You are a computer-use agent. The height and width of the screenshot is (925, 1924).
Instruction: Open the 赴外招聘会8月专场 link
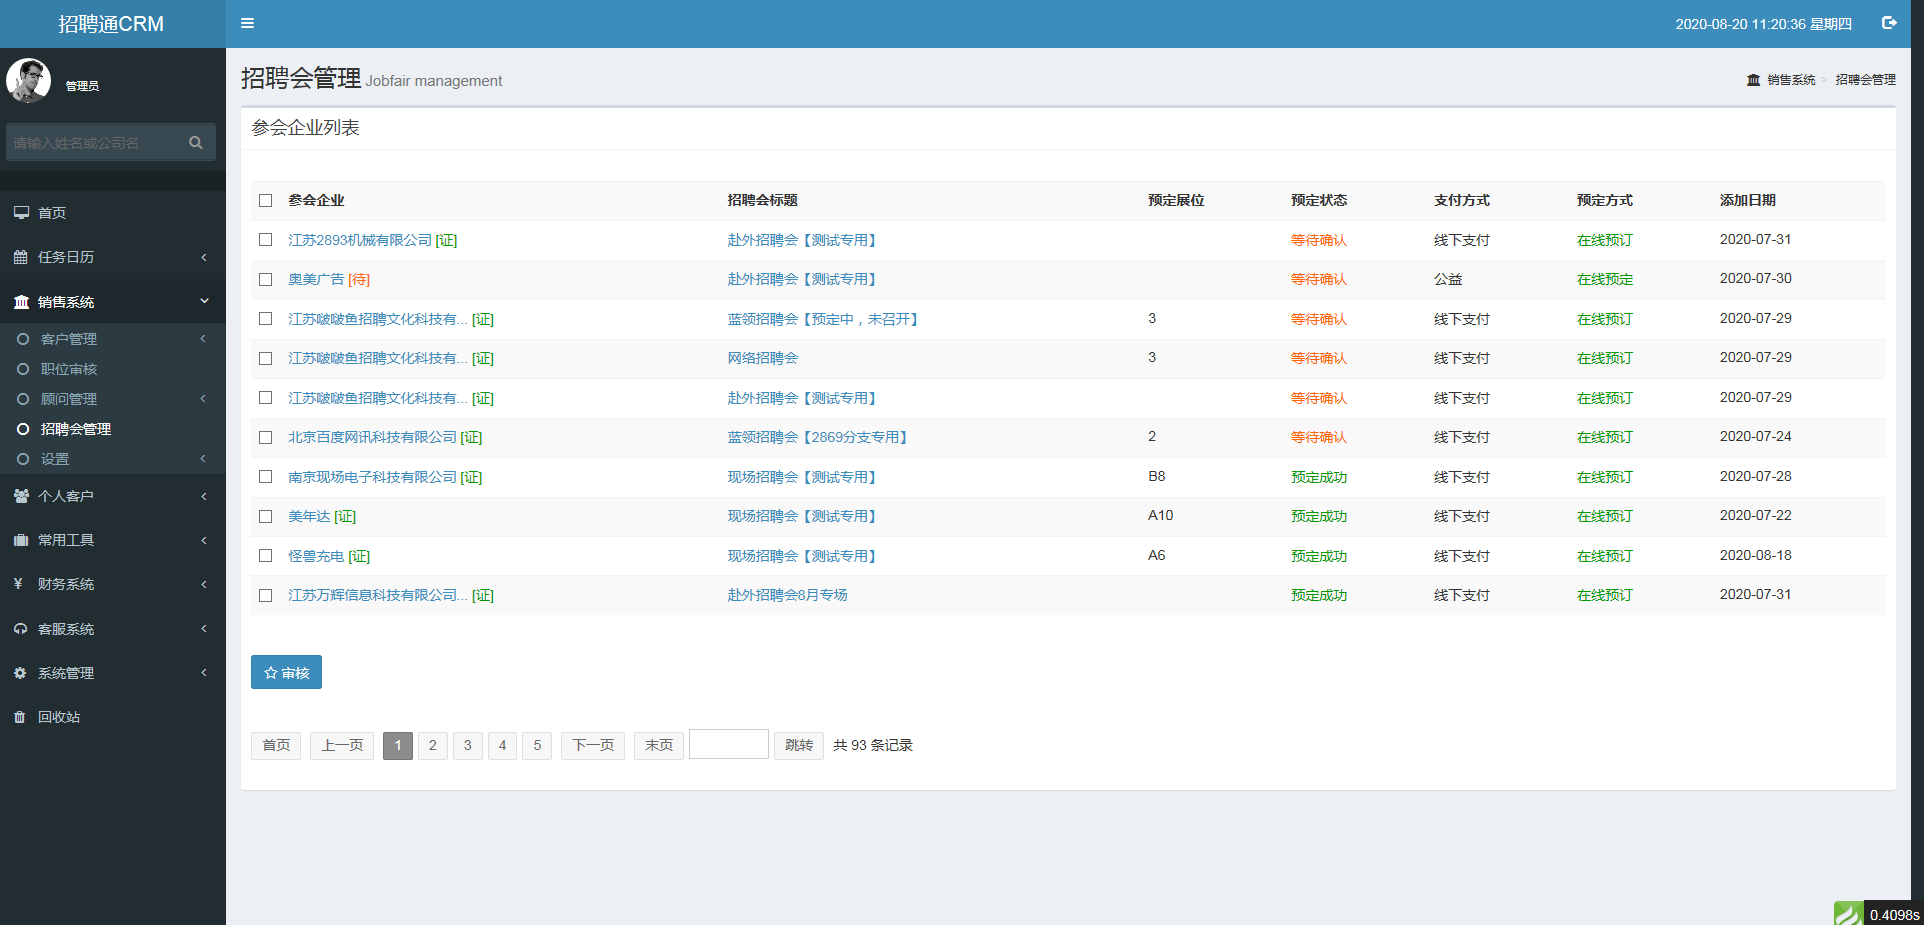pos(787,595)
